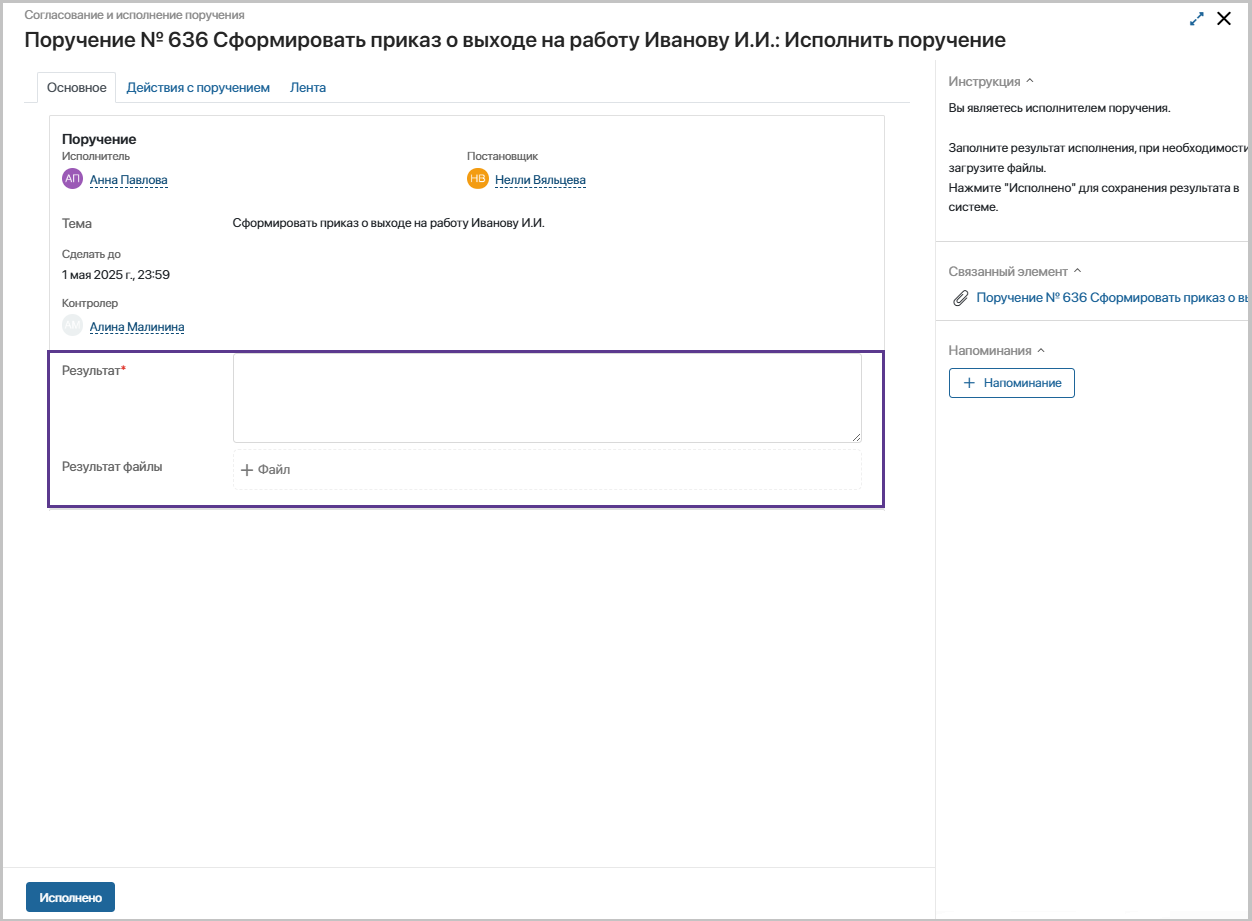The width and height of the screenshot is (1252, 921).
Task: Click the paperclip icon by linked element
Action: pos(960,298)
